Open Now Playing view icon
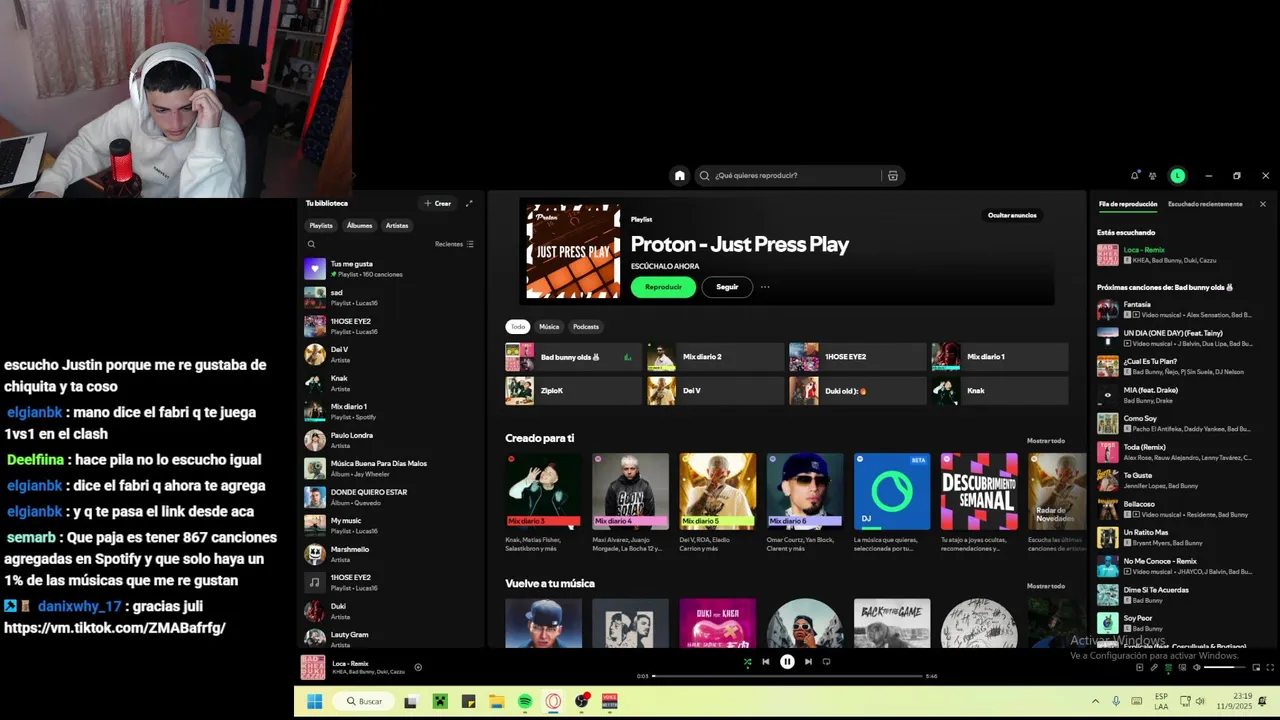 [1139, 667]
